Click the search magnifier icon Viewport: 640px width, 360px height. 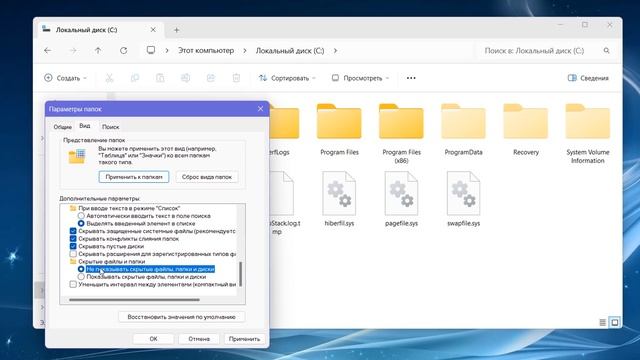coord(607,51)
